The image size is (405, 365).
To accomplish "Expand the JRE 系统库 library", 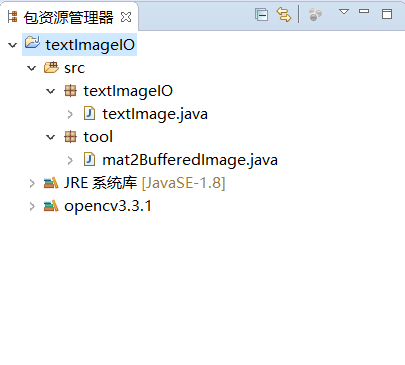I will pyautogui.click(x=32, y=183).
